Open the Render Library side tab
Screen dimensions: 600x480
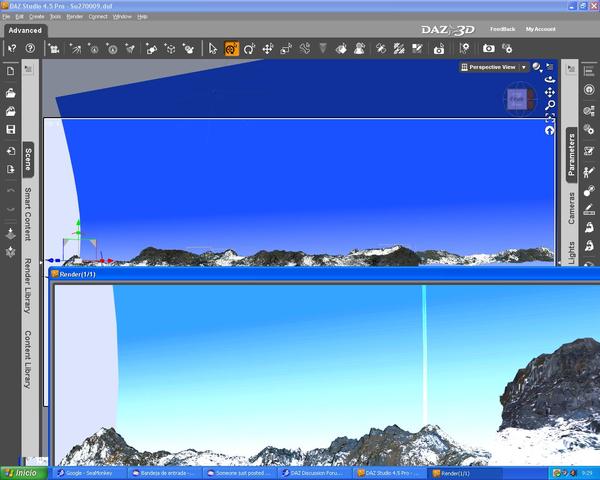pos(28,286)
